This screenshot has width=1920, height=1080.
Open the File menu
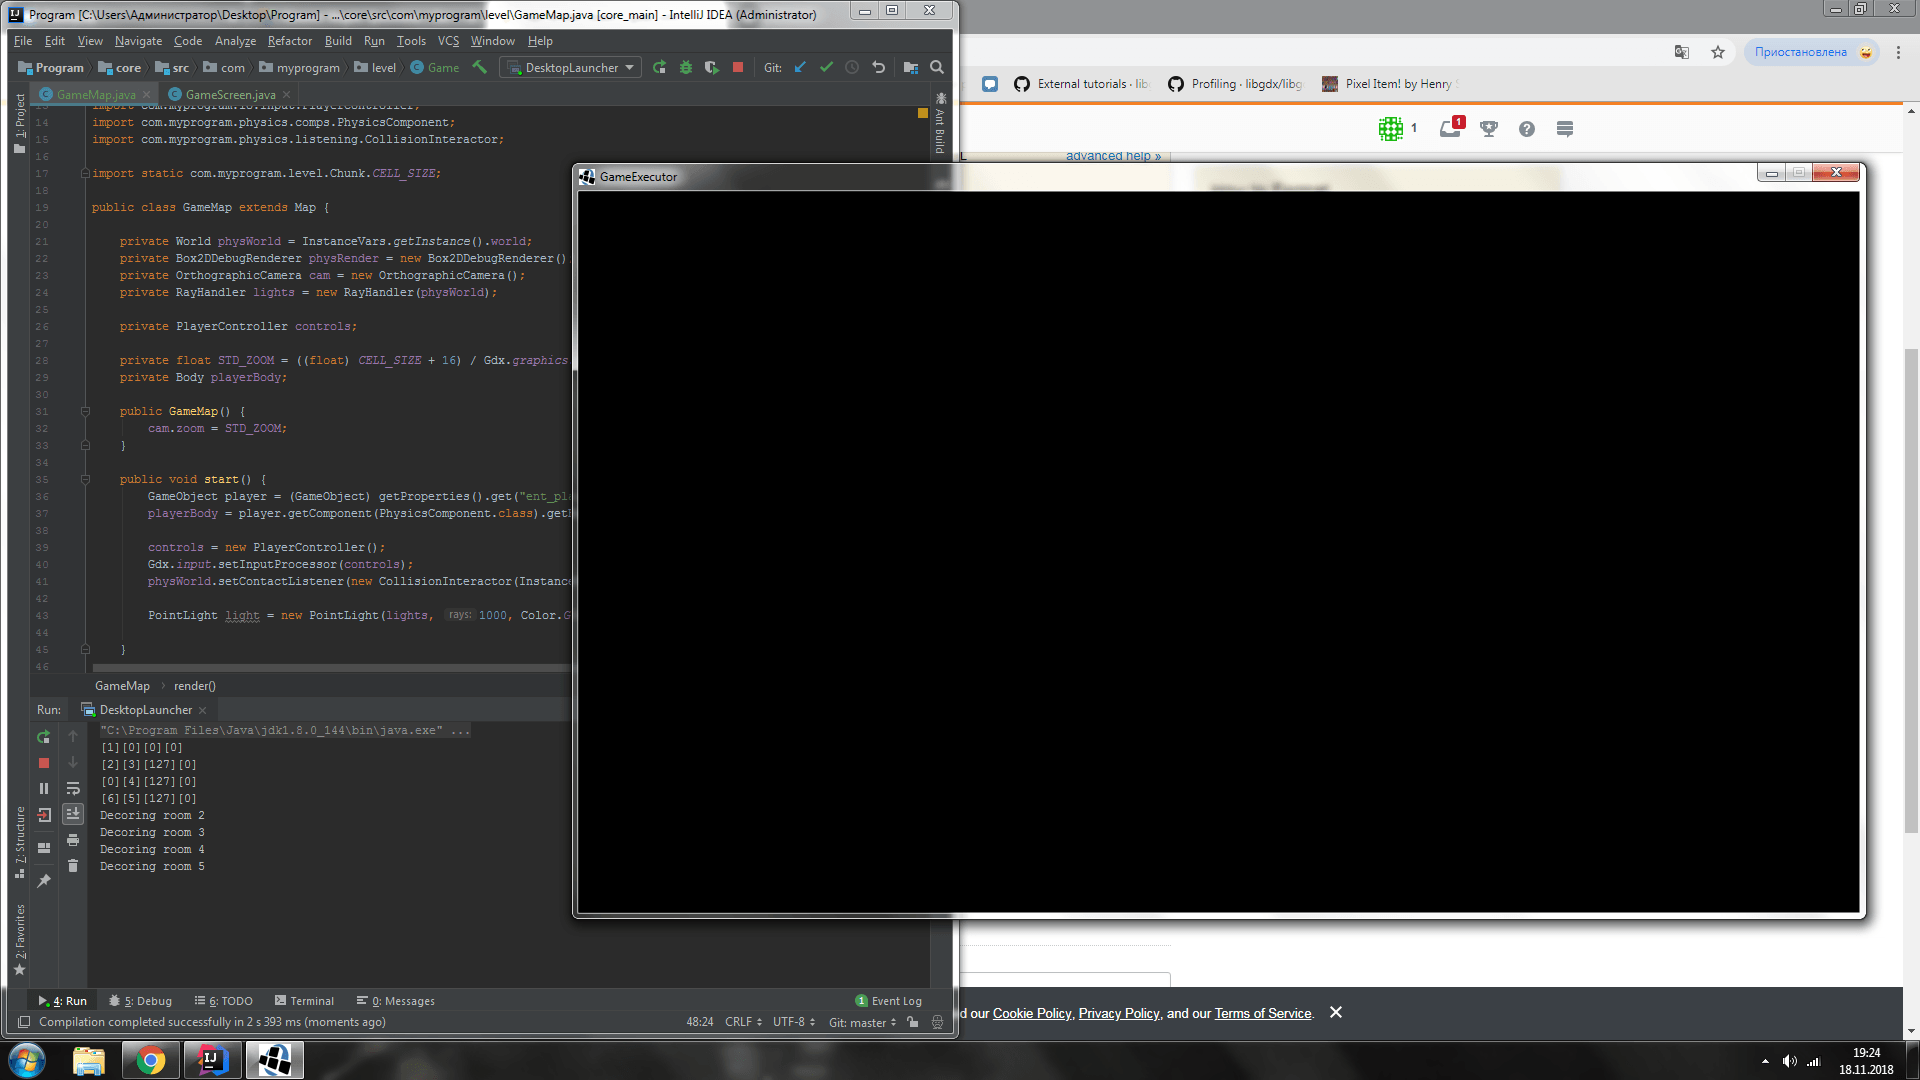tap(23, 41)
